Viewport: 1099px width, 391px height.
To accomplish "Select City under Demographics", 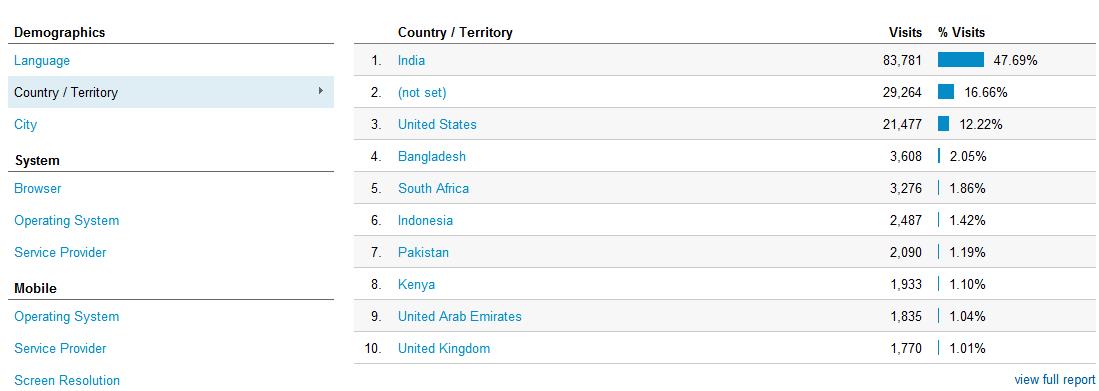I will (x=25, y=125).
